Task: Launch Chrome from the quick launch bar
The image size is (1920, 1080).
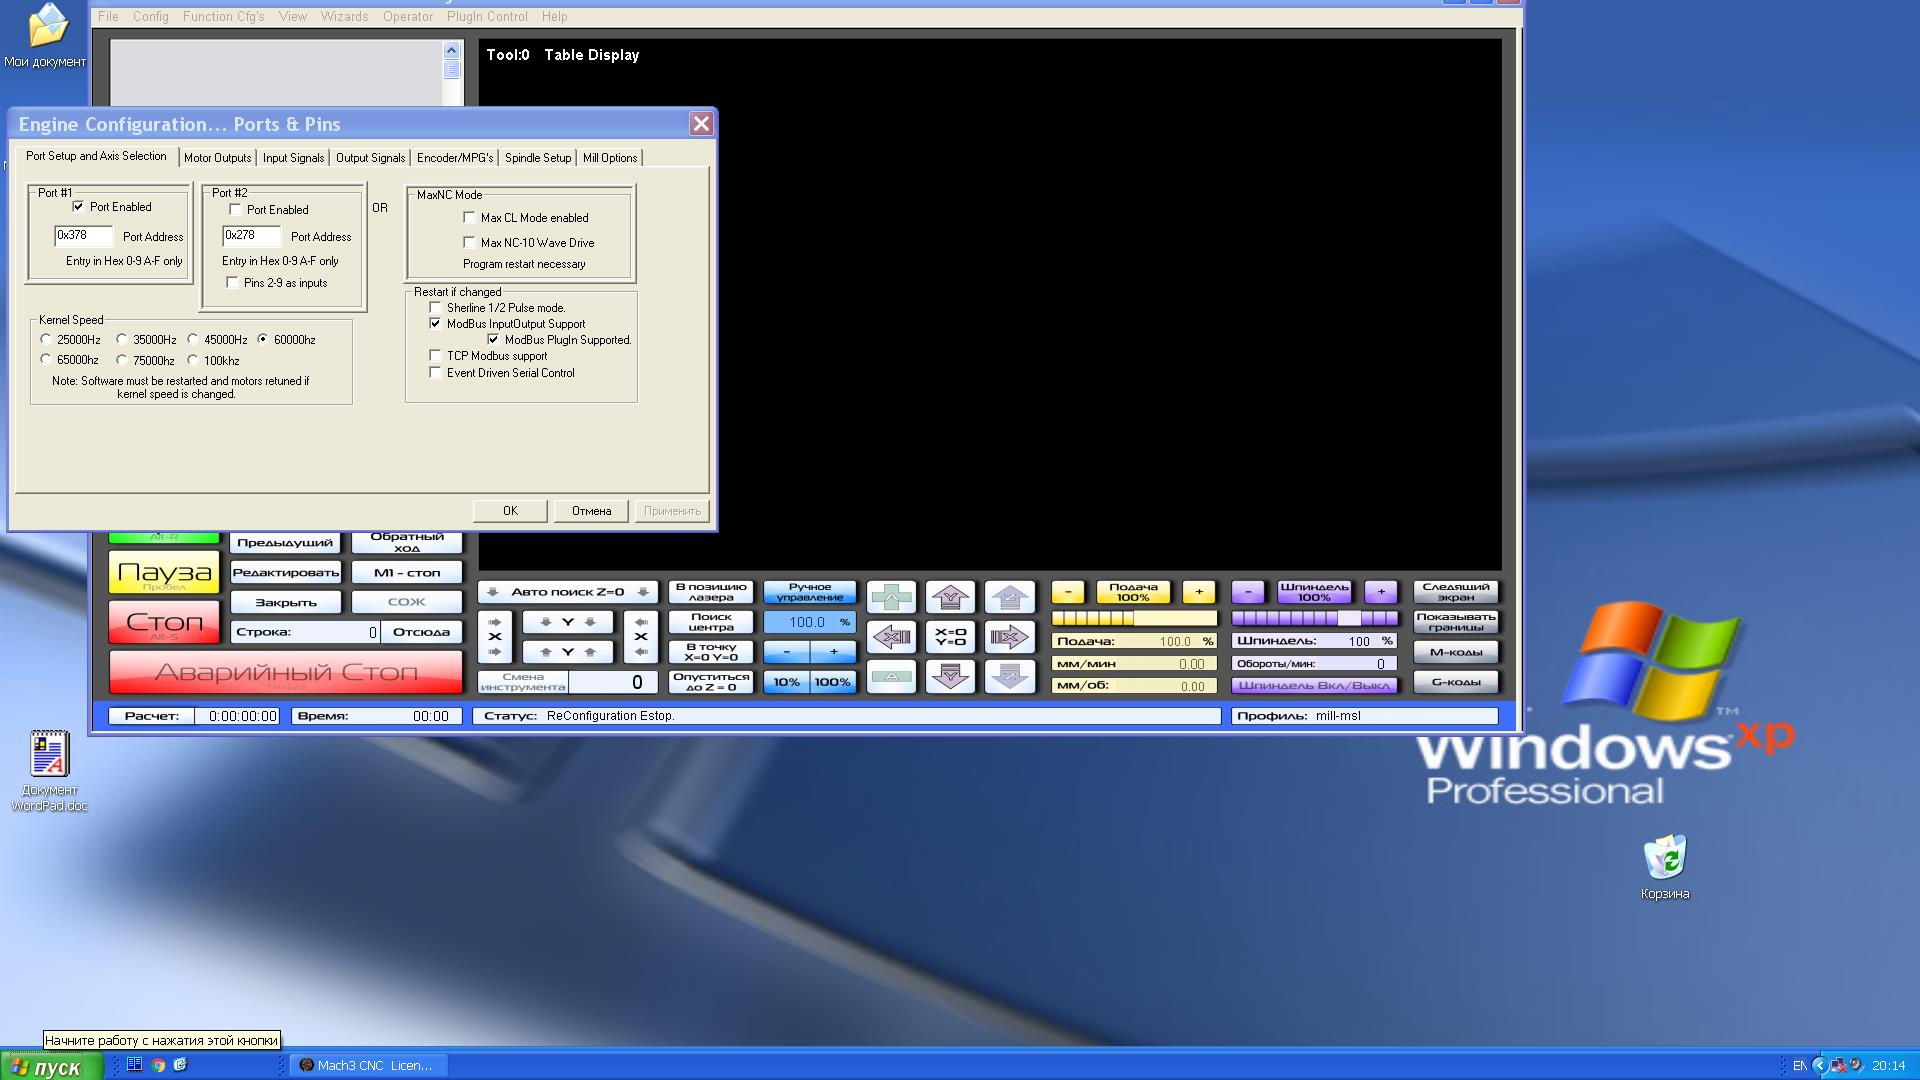Action: tap(158, 1065)
